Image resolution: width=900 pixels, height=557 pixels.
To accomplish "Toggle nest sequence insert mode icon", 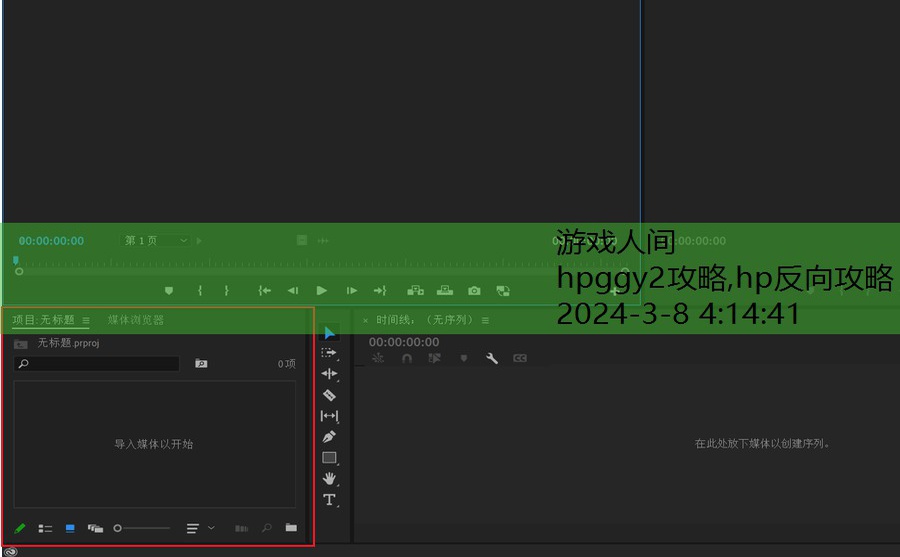I will point(378,358).
